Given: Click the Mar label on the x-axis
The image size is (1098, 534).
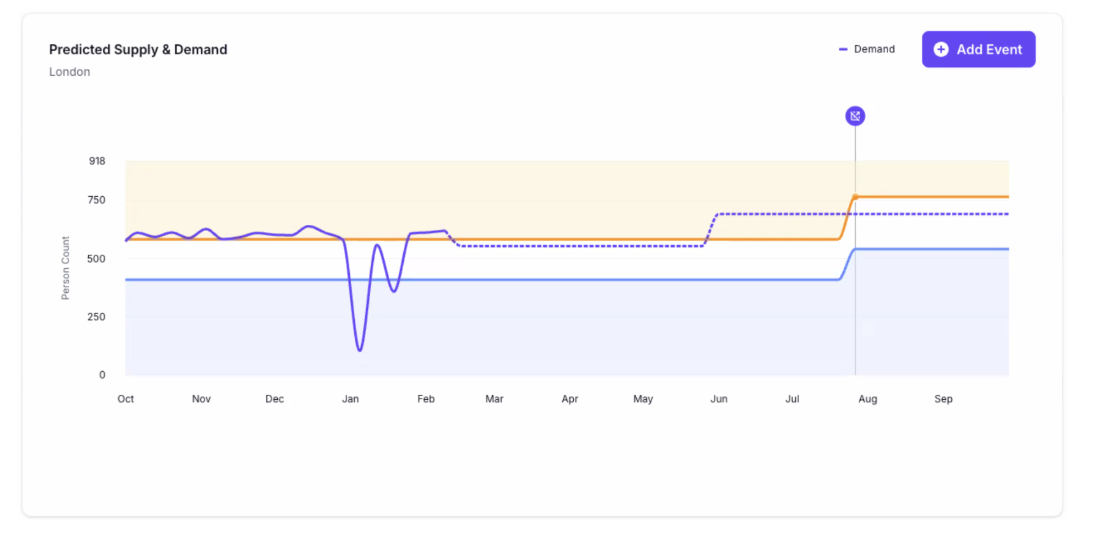Looking at the screenshot, I should (494, 399).
